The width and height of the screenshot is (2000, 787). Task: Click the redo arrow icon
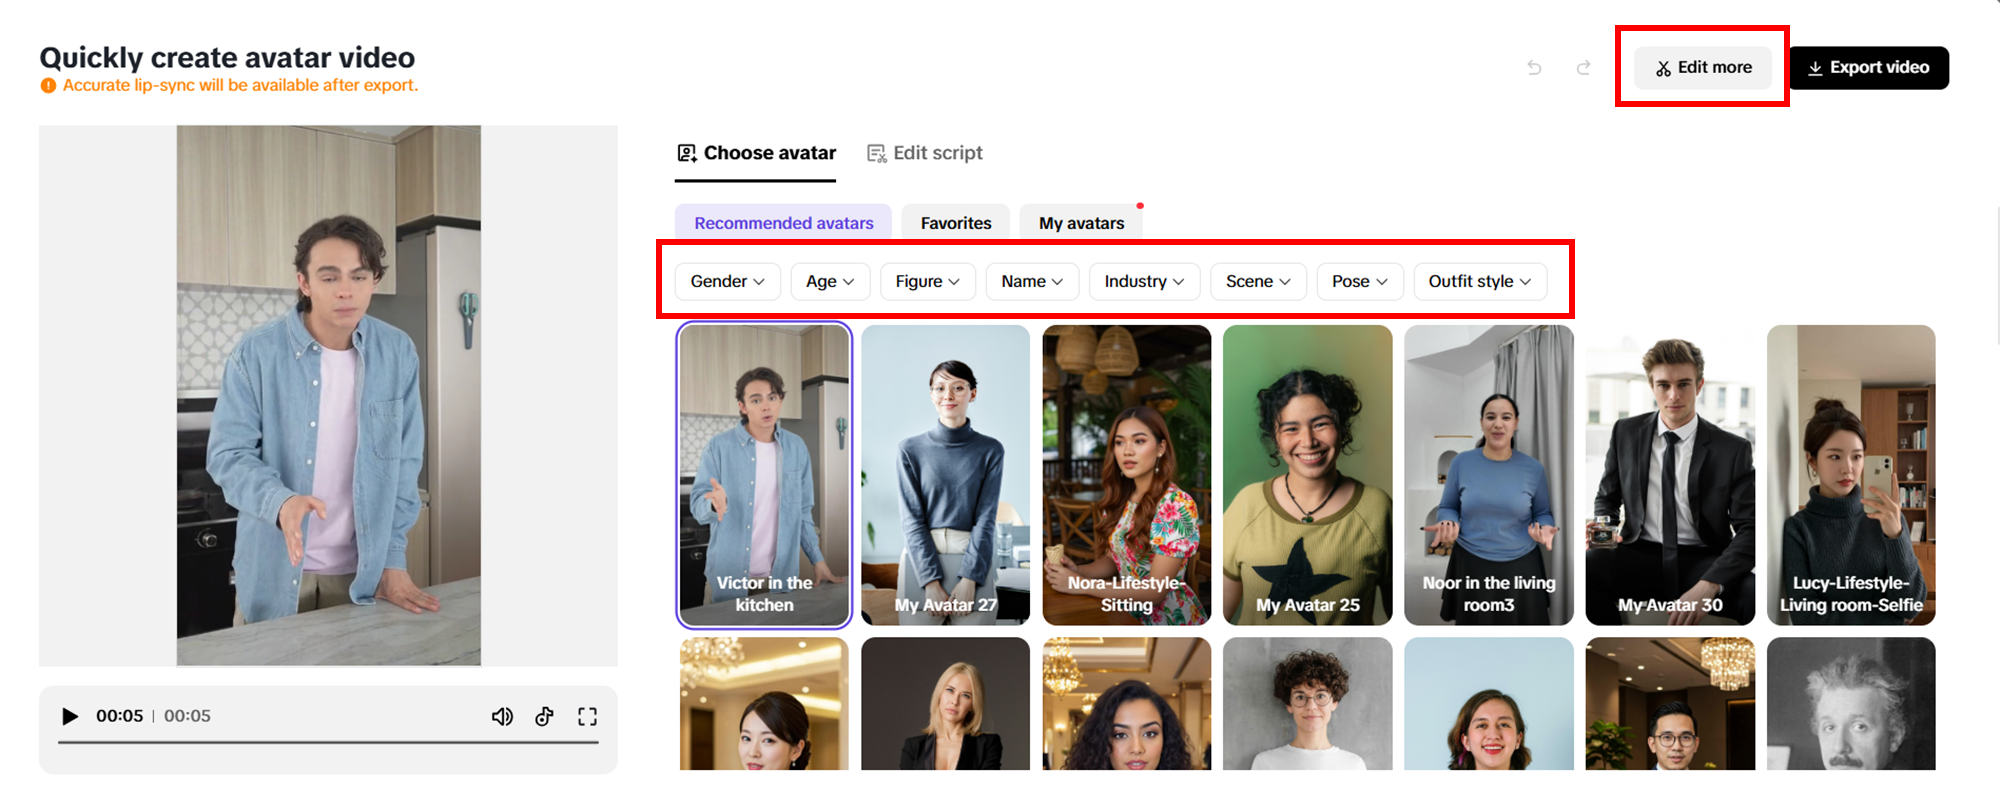[x=1583, y=68]
